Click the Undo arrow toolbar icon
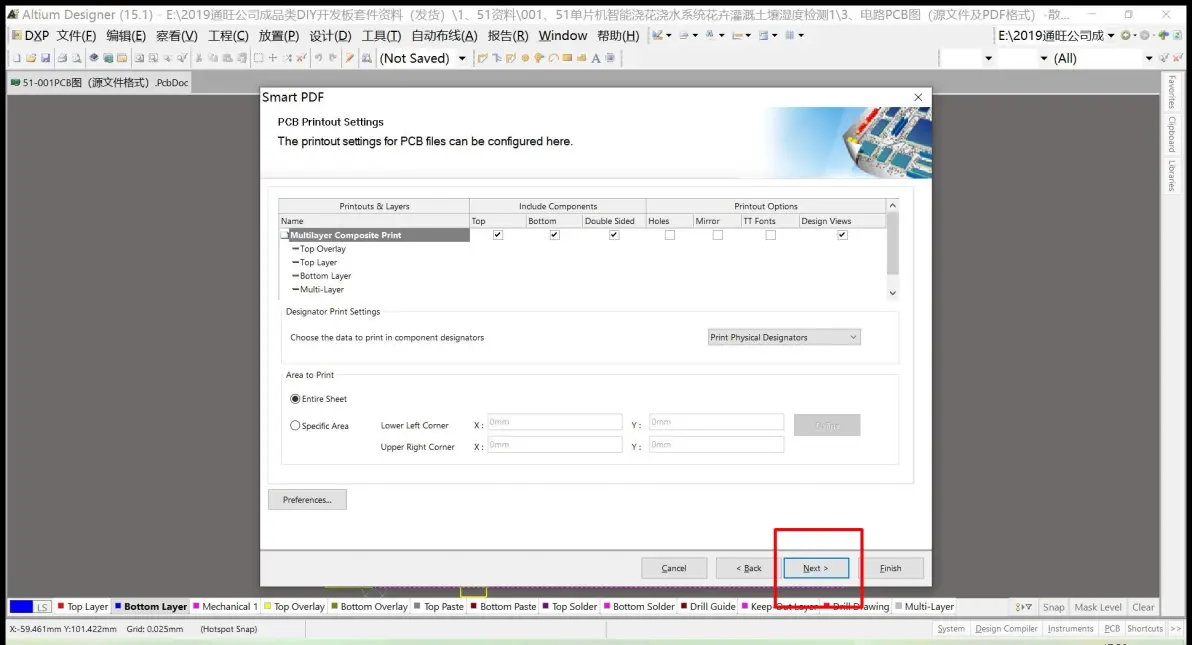1192x645 pixels. click(318, 58)
